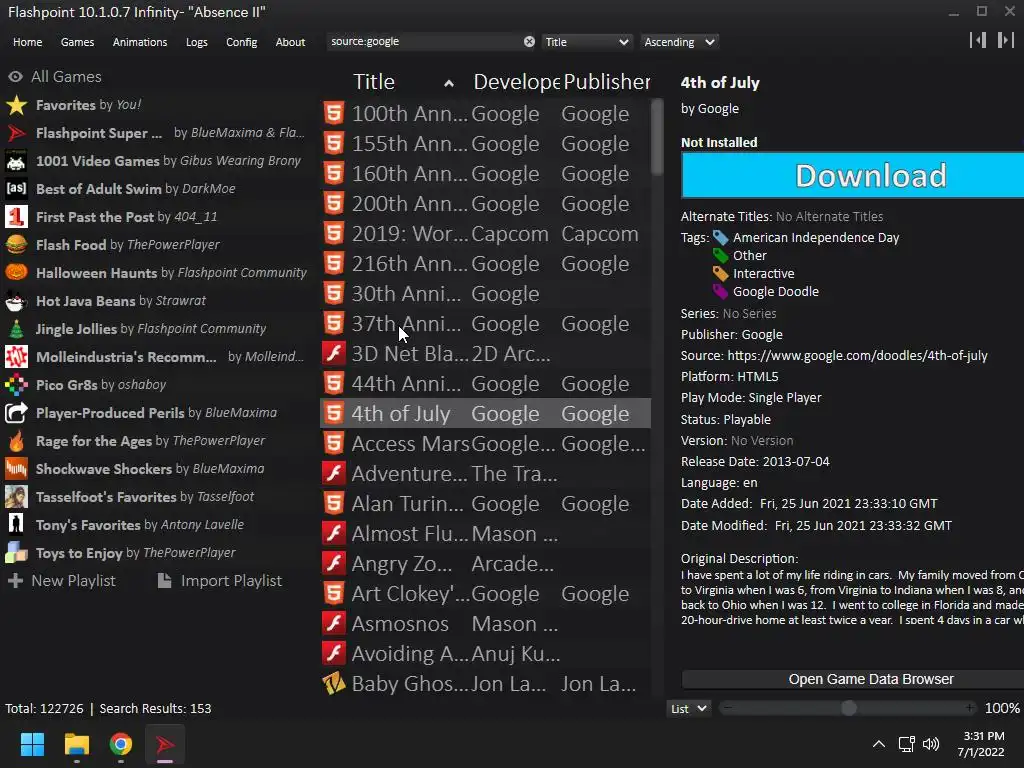Screen dimensions: 1024x768
Task: Open the Config tab
Action: point(242,42)
